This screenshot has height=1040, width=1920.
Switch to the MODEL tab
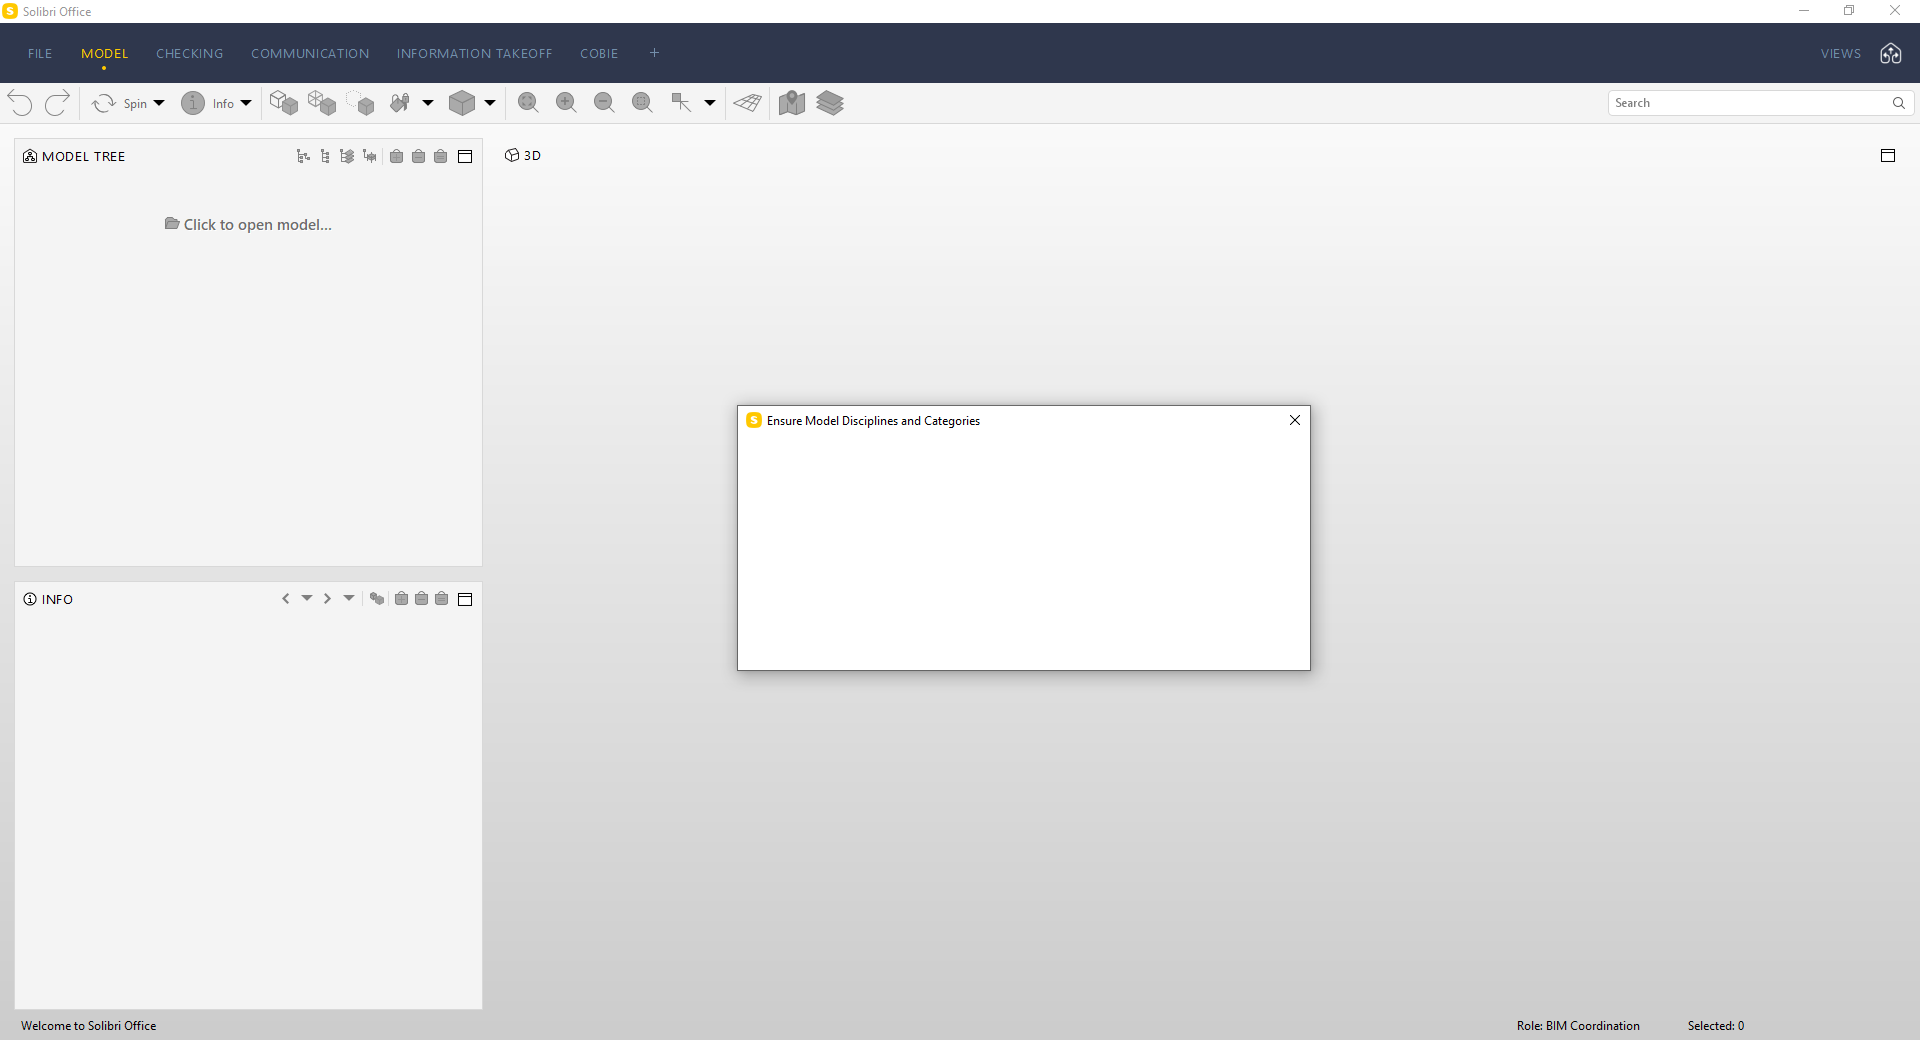pyautogui.click(x=105, y=54)
